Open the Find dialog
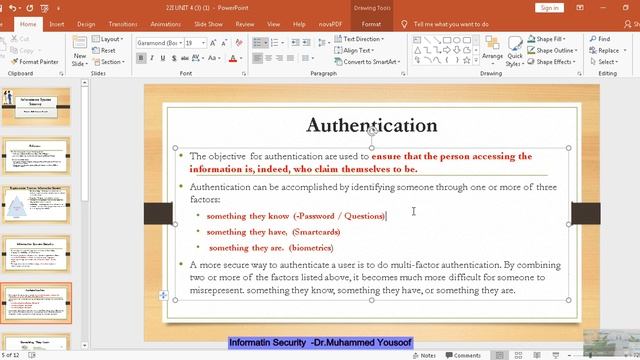The width and height of the screenshot is (640, 360). 600,39
